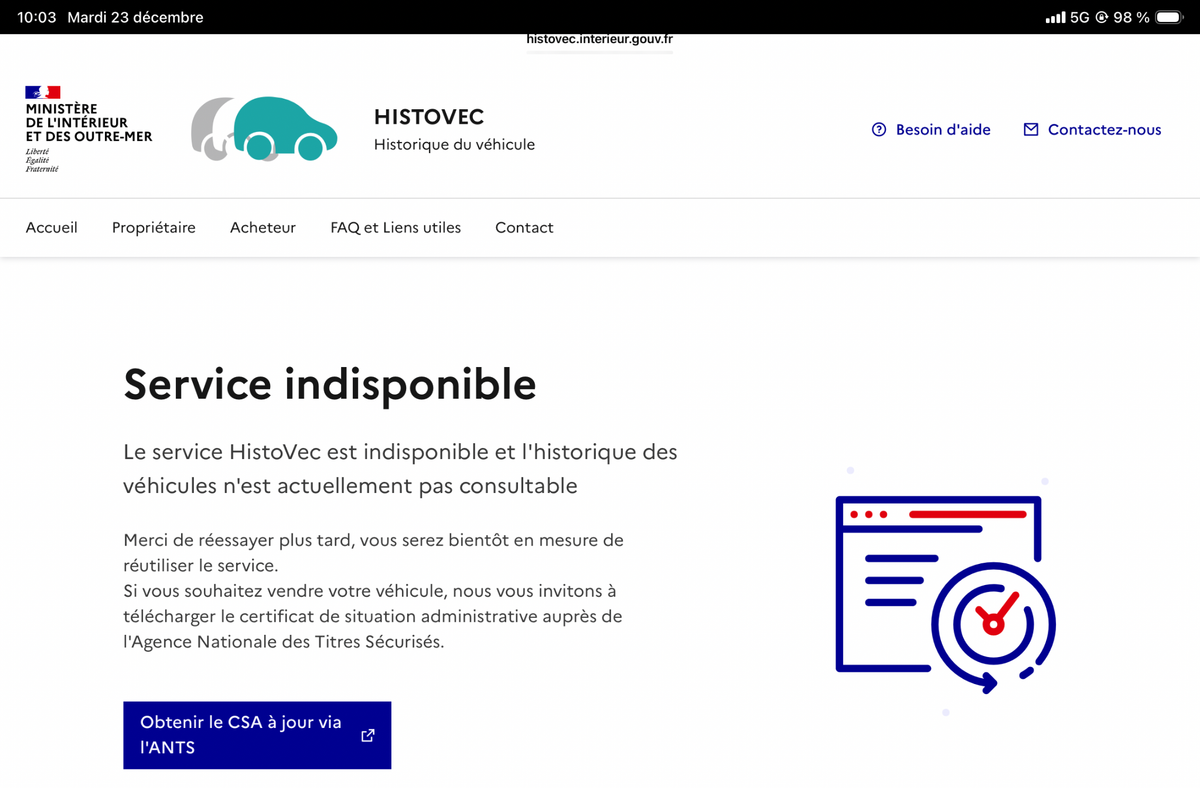Click the HISTOVEC site title
This screenshot has height=788, width=1200.
(429, 117)
